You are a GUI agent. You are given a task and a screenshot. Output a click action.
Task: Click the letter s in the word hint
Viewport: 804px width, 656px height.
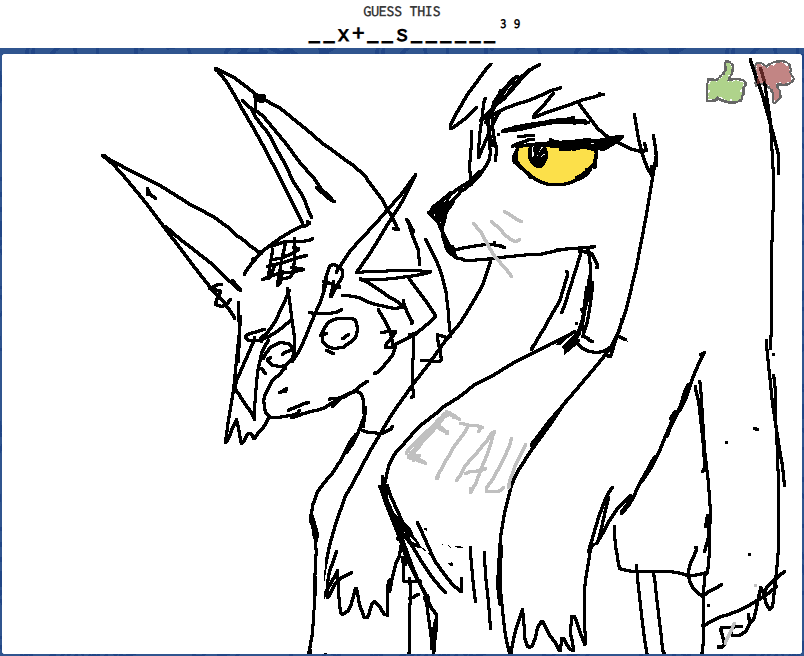tap(402, 35)
